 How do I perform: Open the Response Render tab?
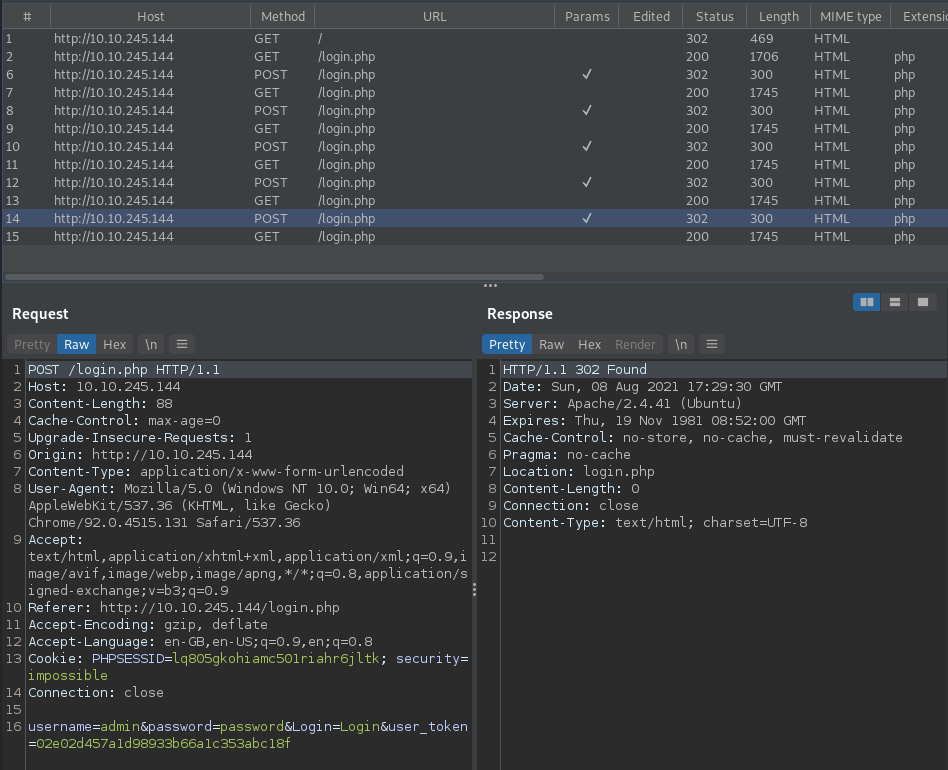point(635,344)
